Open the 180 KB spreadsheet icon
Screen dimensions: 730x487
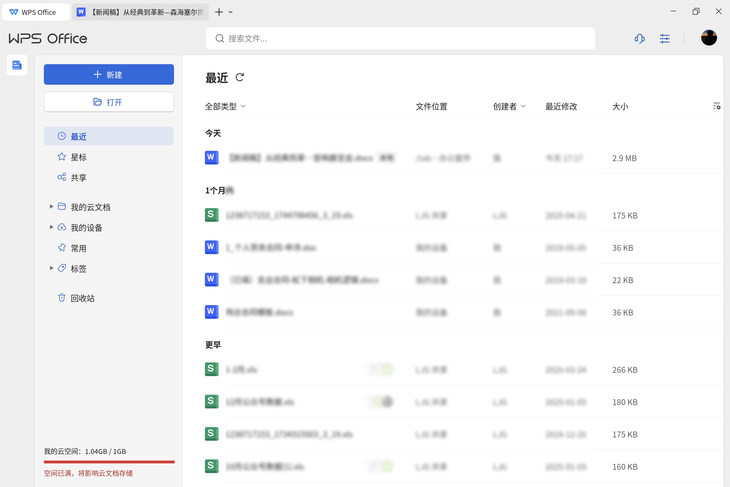coord(211,401)
